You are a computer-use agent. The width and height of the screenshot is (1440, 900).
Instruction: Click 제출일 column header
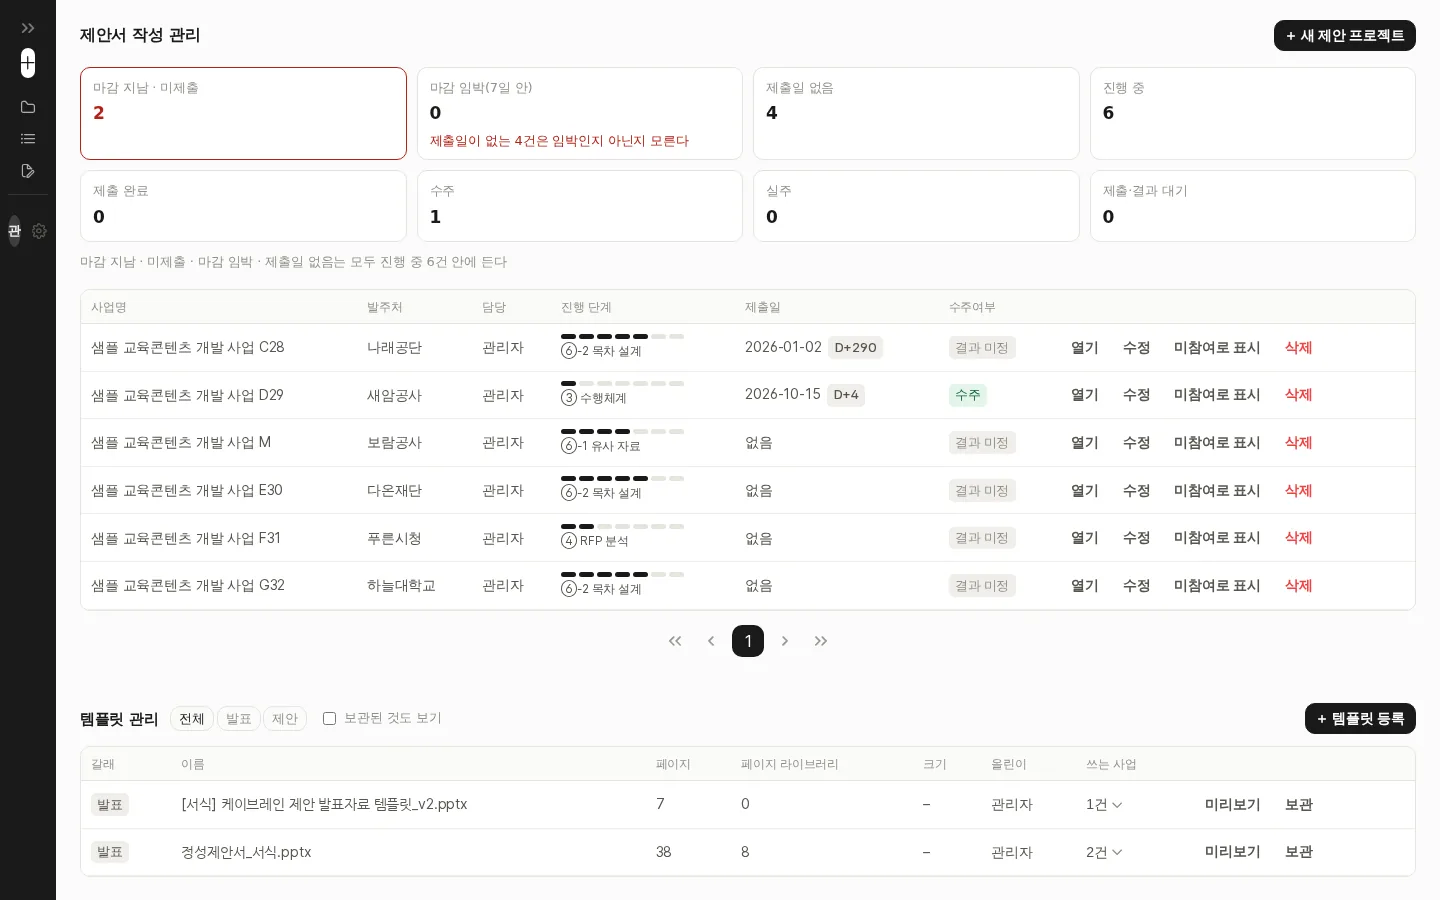762,307
